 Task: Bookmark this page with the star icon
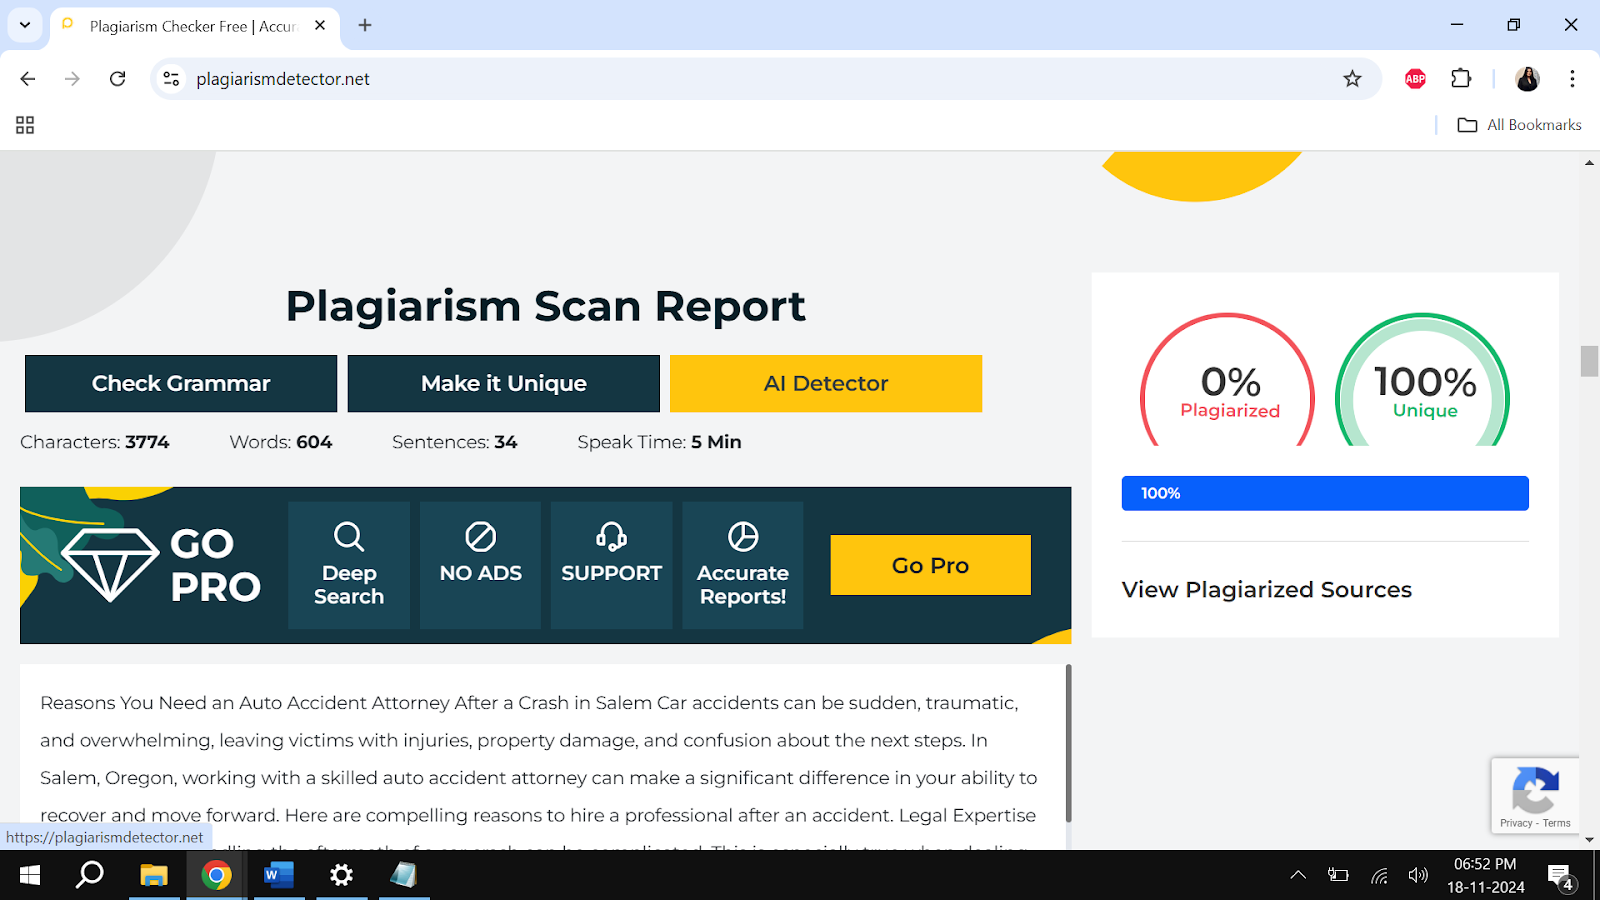point(1352,79)
